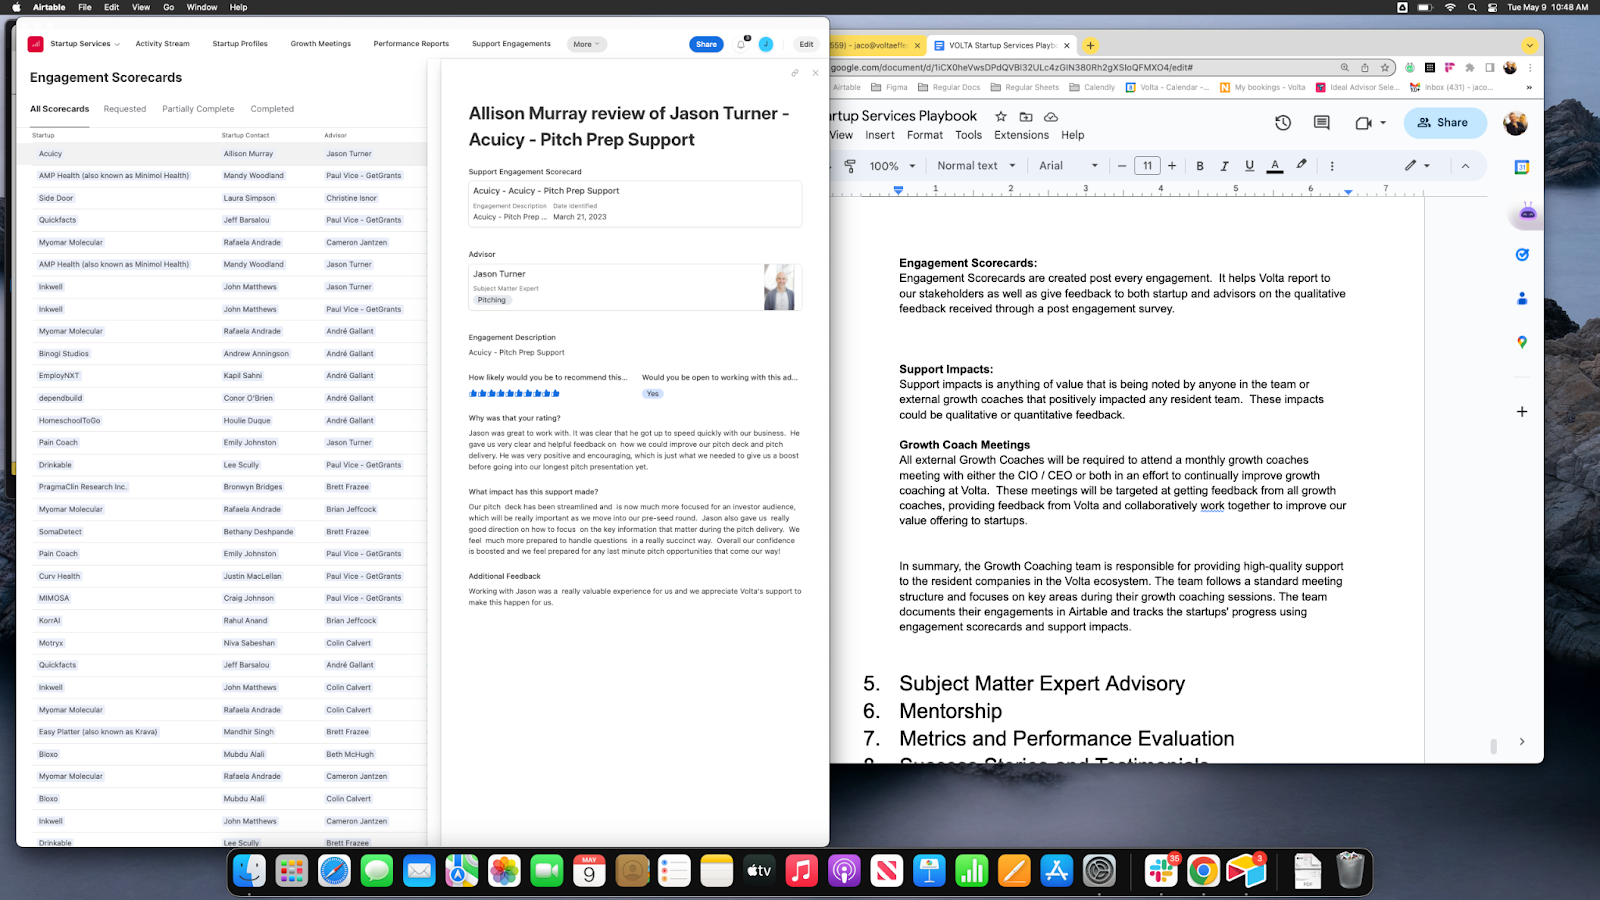Viewport: 1600px width, 900px height.
Task: Click the font size field showing 11
Action: (1147, 166)
